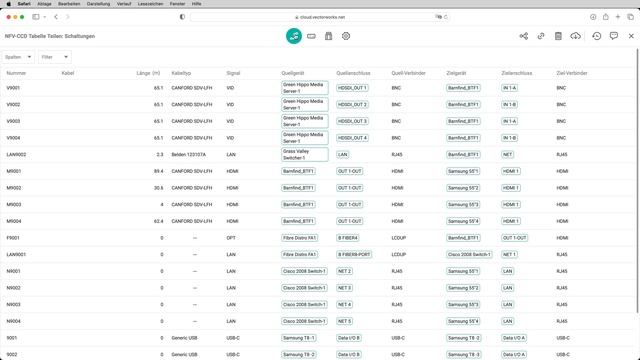Image resolution: width=640 pixels, height=360 pixels.
Task: Click OPT signal cell in row F9001
Action: tap(231, 238)
